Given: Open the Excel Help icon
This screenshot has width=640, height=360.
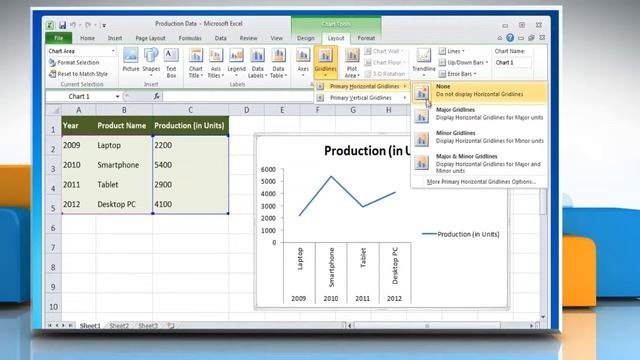Looking at the screenshot, I should pyautogui.click(x=510, y=38).
